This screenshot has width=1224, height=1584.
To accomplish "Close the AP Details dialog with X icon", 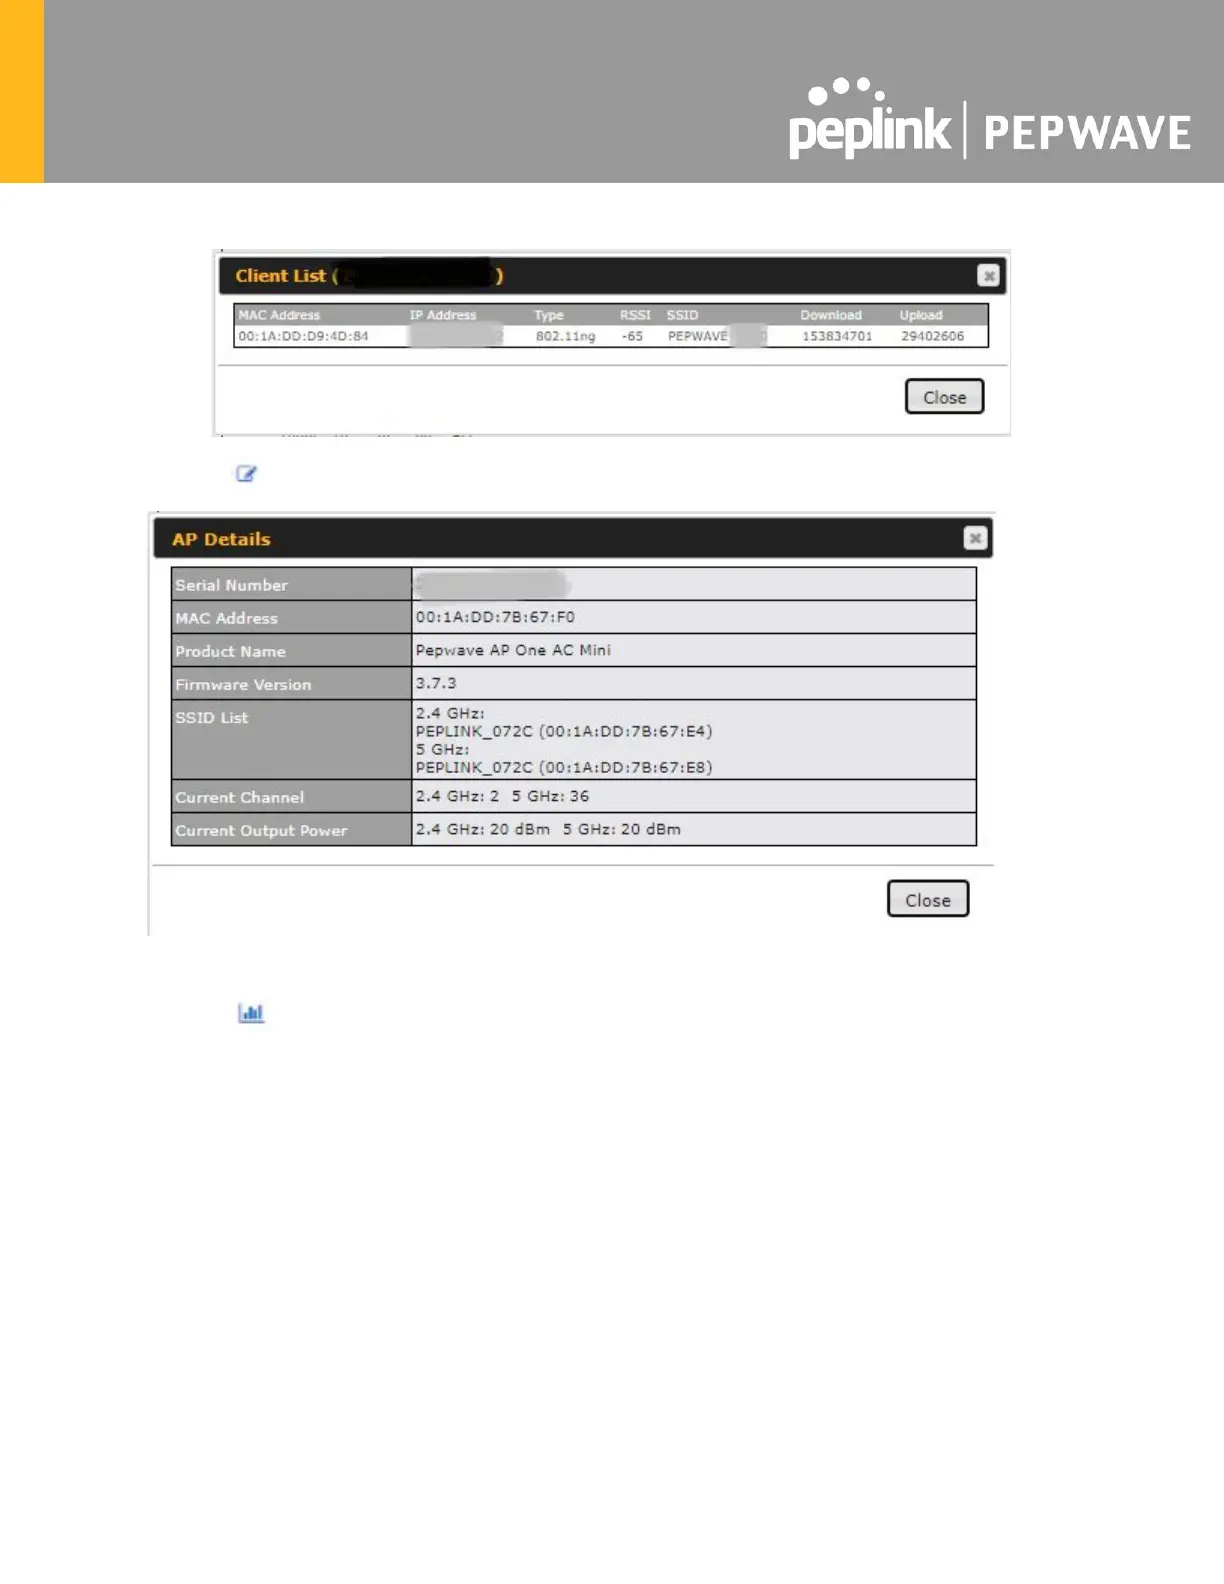I will pyautogui.click(x=975, y=539).
